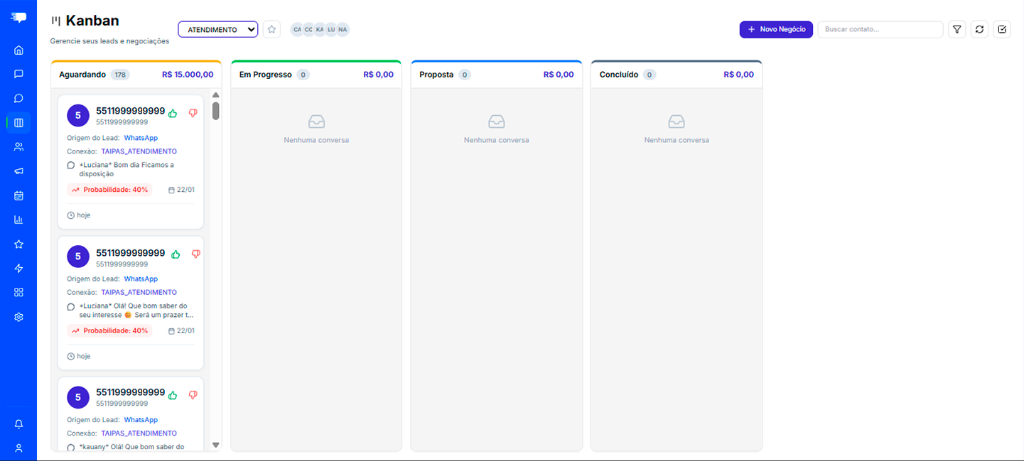This screenshot has height=461, width=1024.
Task: Open the settings gear icon in sidebar
Action: (19, 317)
